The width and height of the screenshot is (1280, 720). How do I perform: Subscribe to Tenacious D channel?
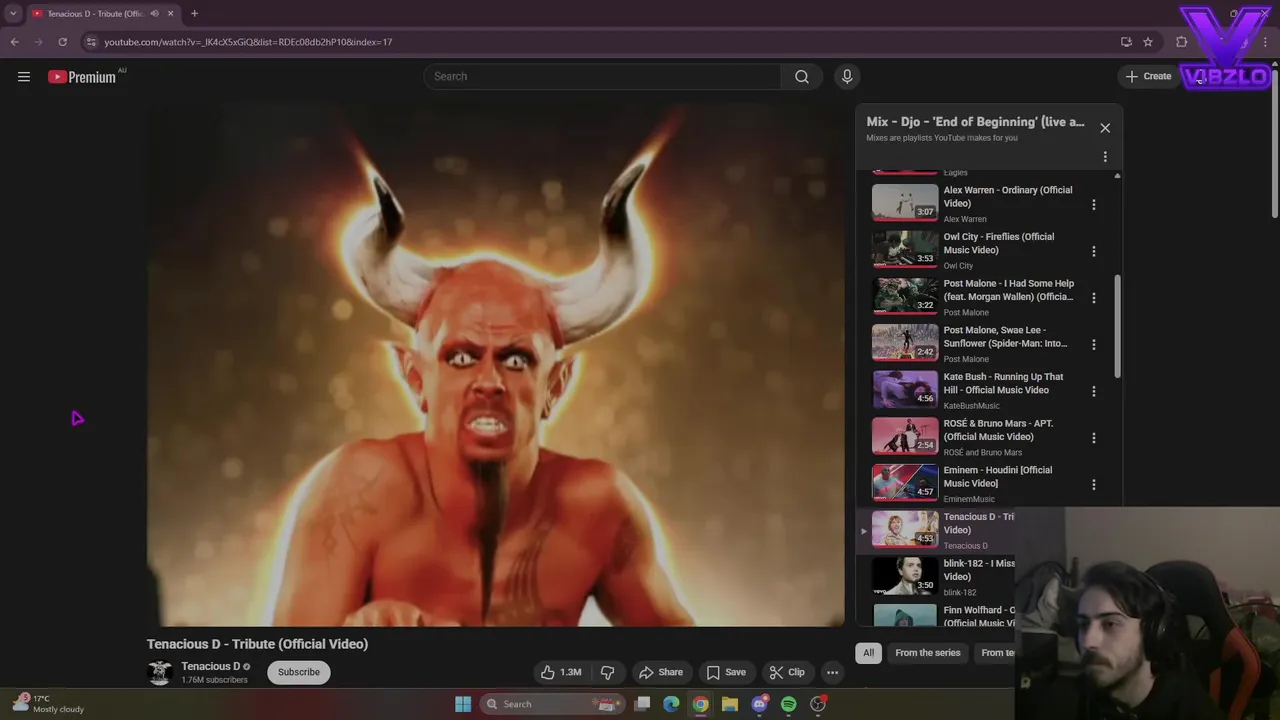[x=299, y=672]
